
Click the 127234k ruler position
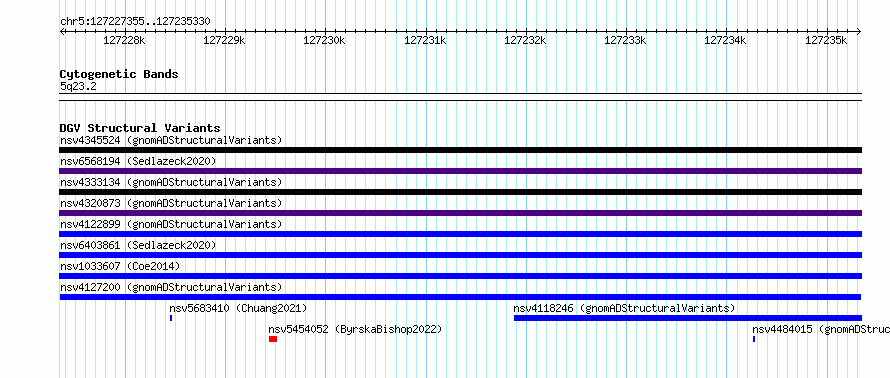click(726, 40)
